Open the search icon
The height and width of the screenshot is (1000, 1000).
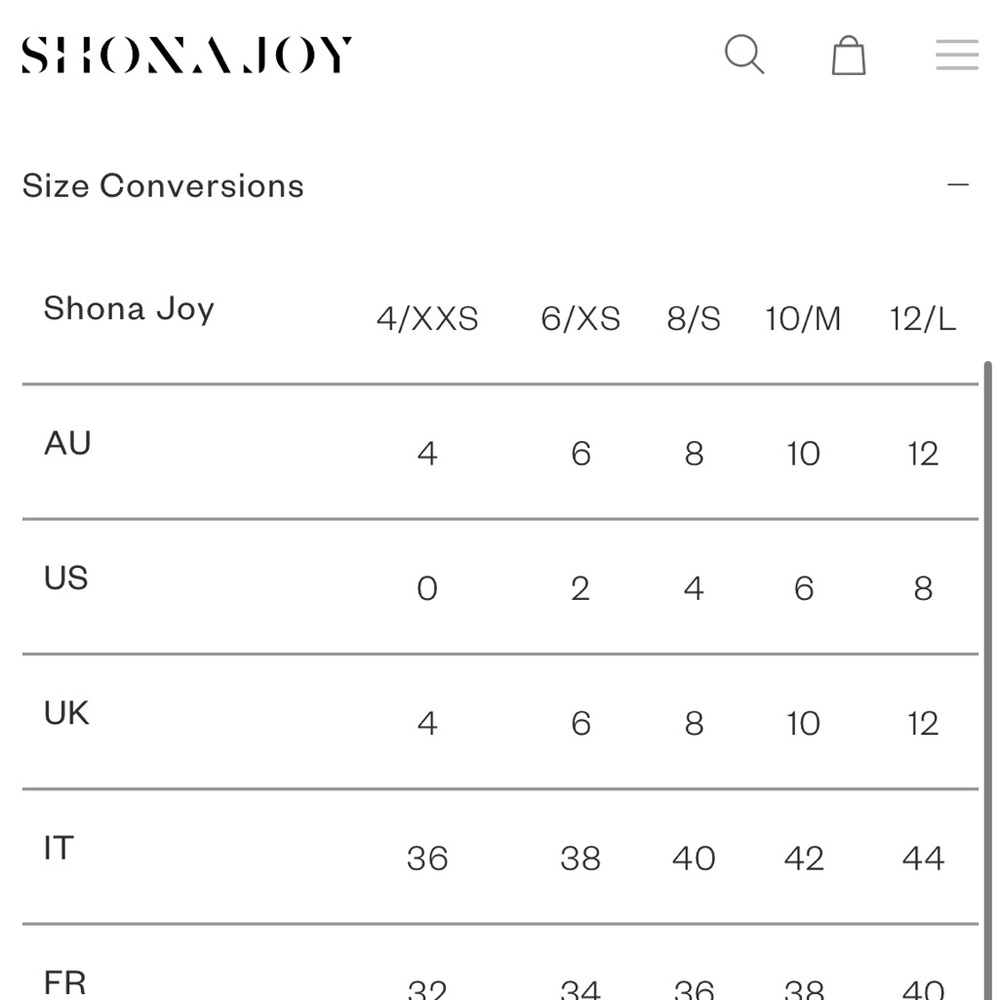[x=744, y=54]
